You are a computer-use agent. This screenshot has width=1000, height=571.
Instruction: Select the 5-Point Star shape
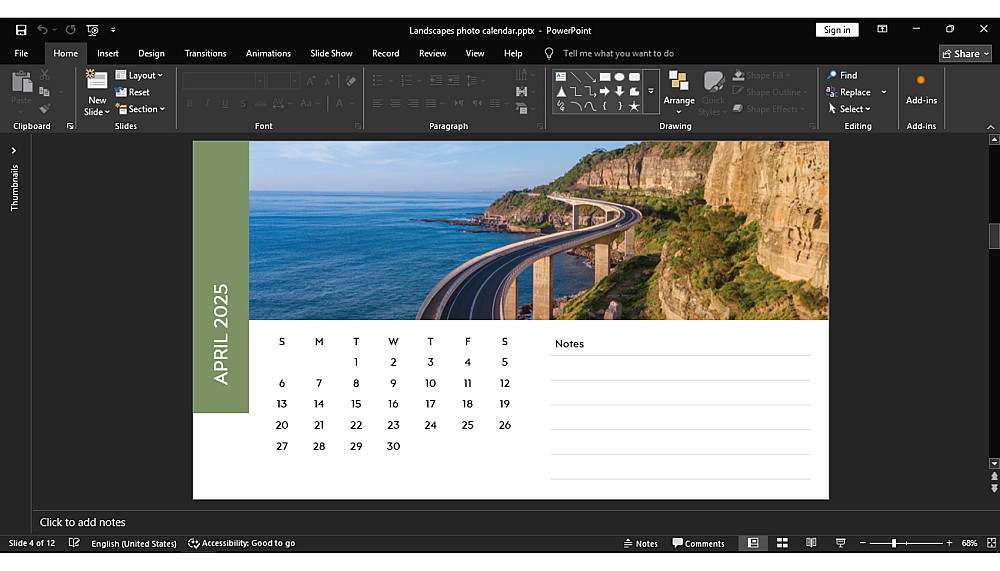[x=634, y=107]
